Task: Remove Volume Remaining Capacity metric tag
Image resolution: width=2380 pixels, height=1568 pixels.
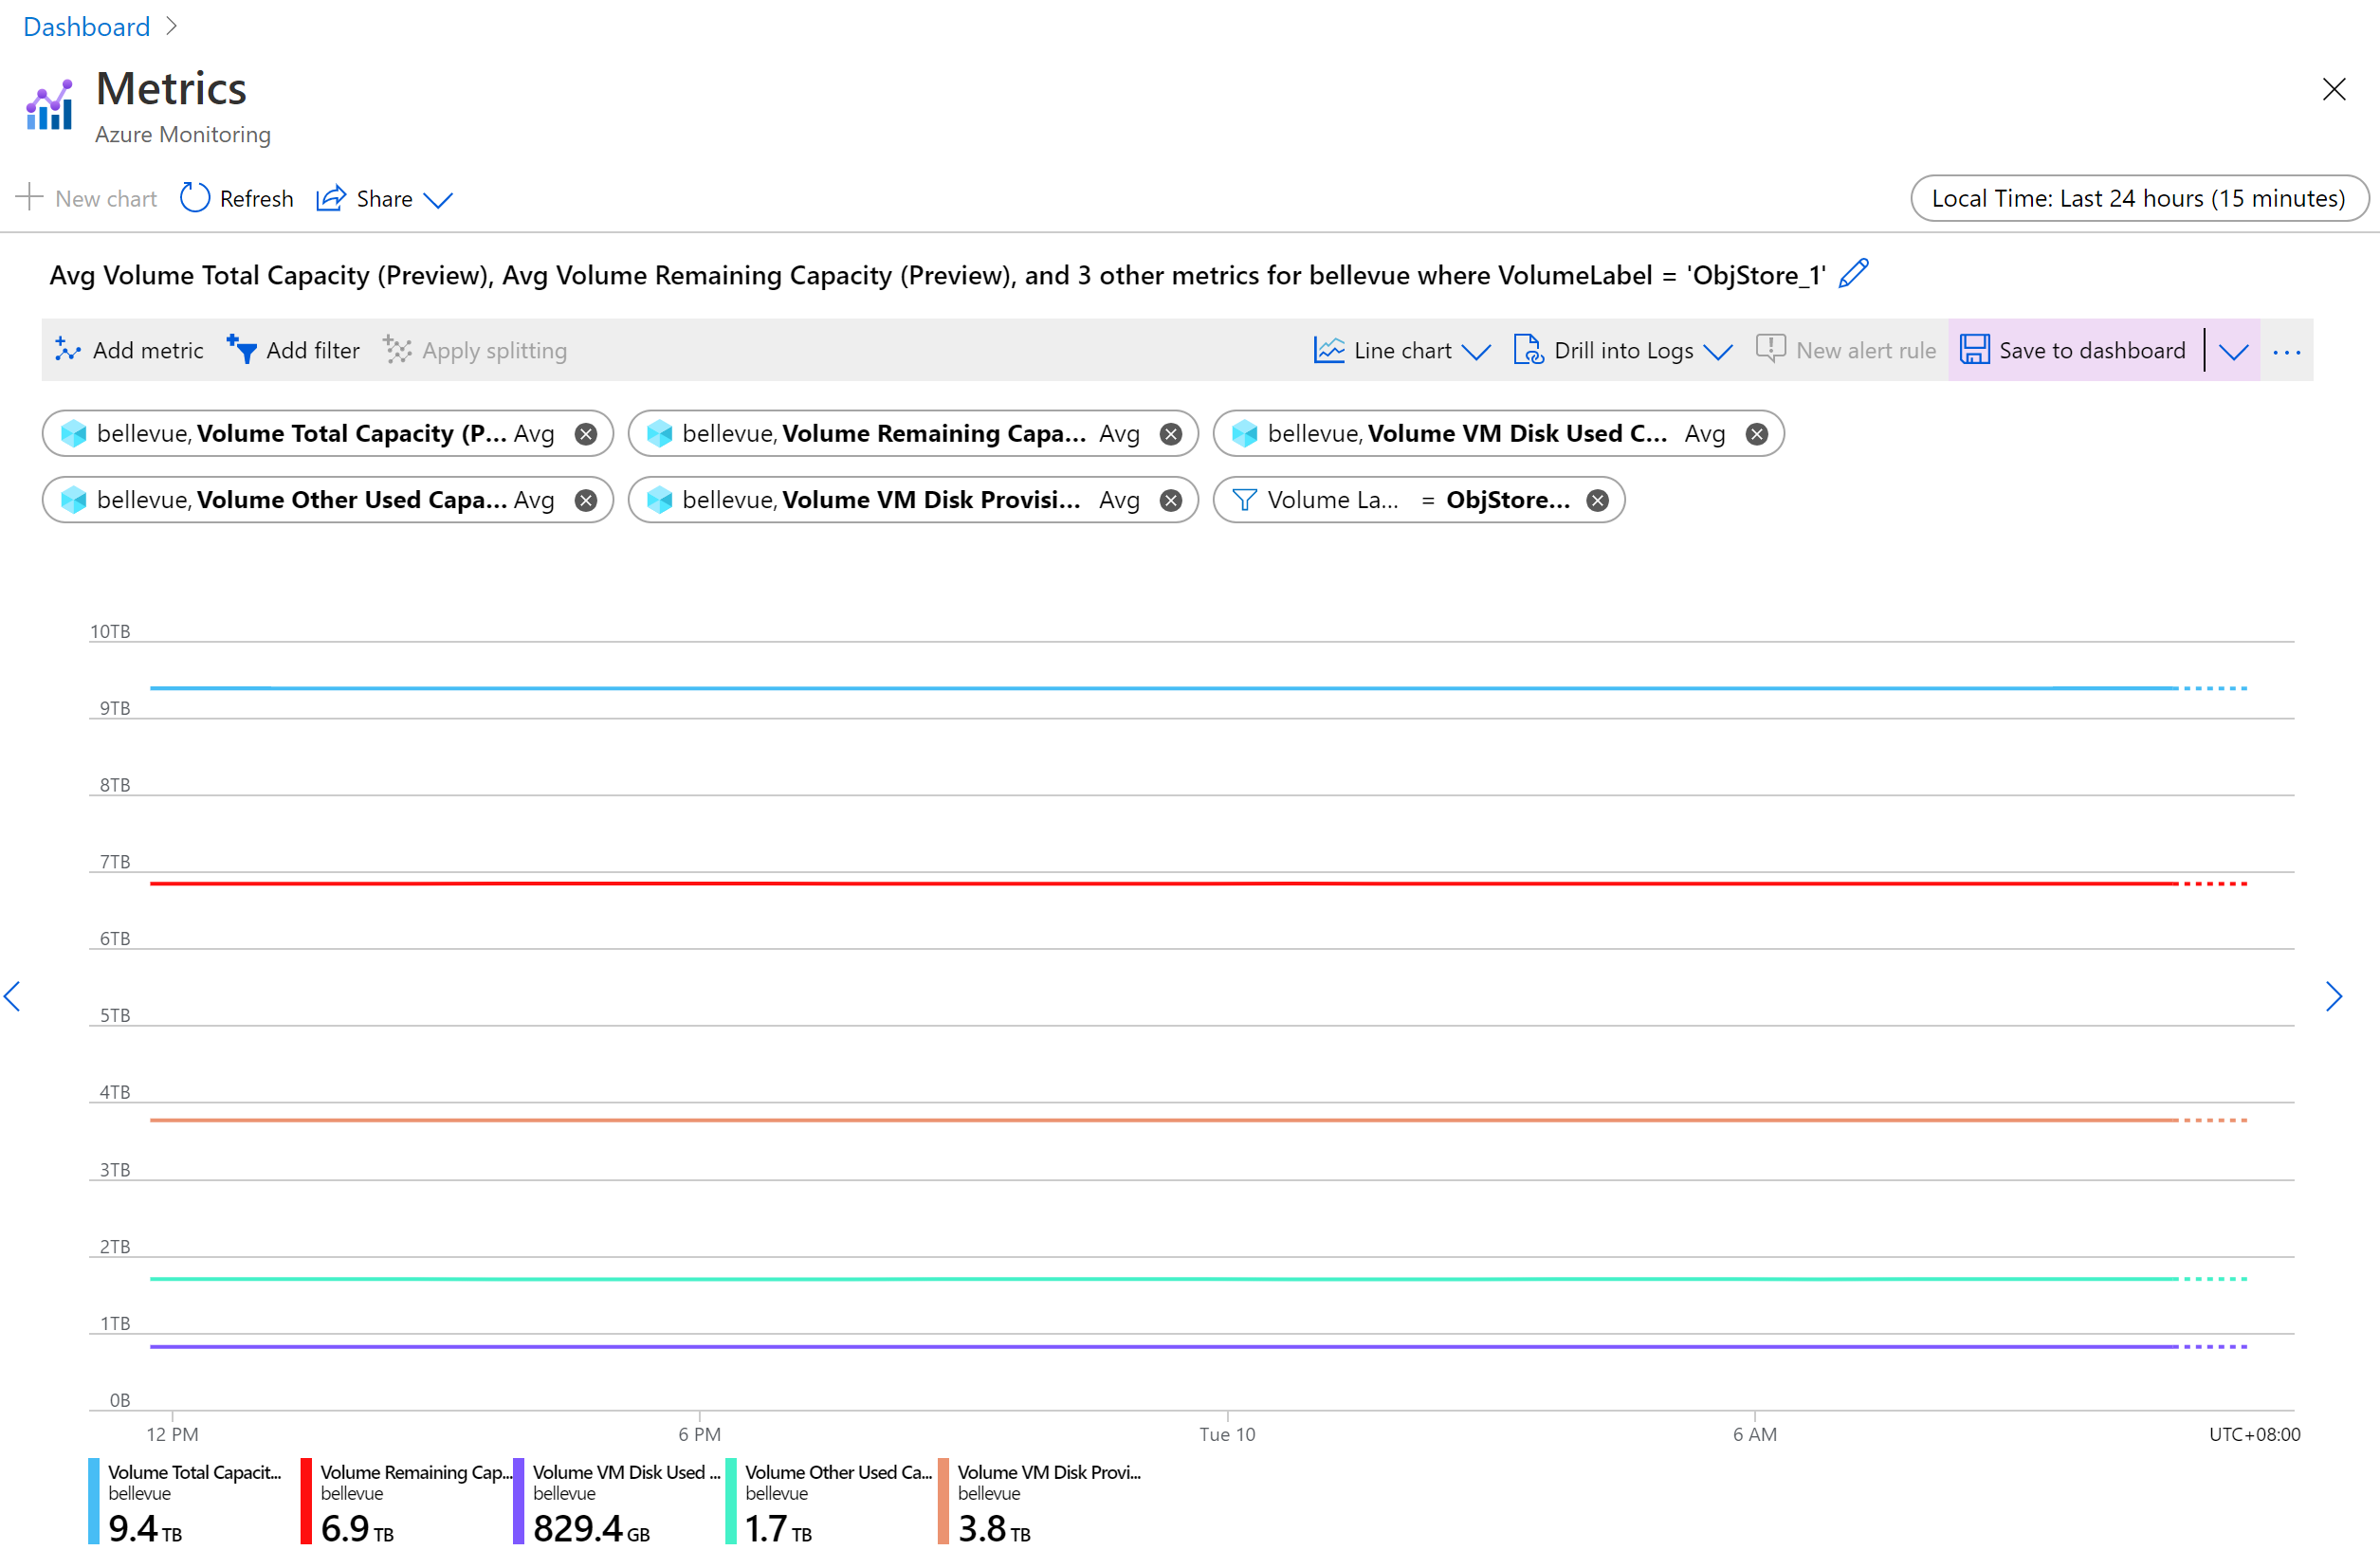Action: pos(1171,432)
